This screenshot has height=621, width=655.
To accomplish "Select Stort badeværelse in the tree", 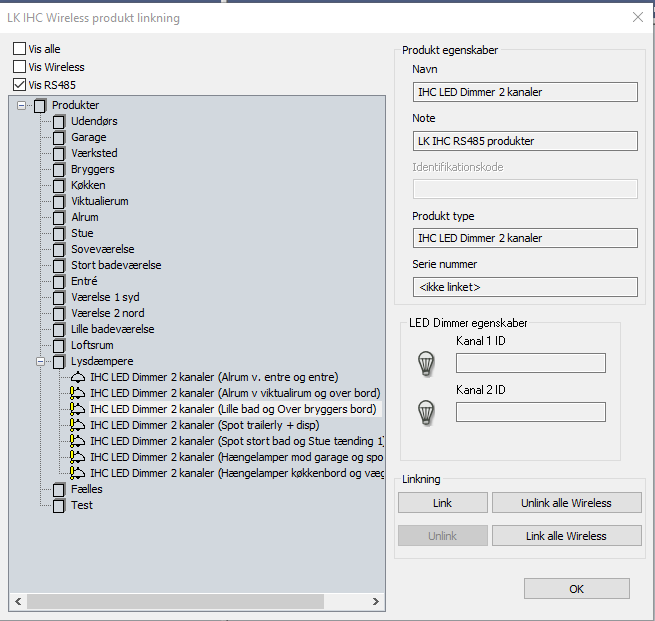I will tap(116, 265).
